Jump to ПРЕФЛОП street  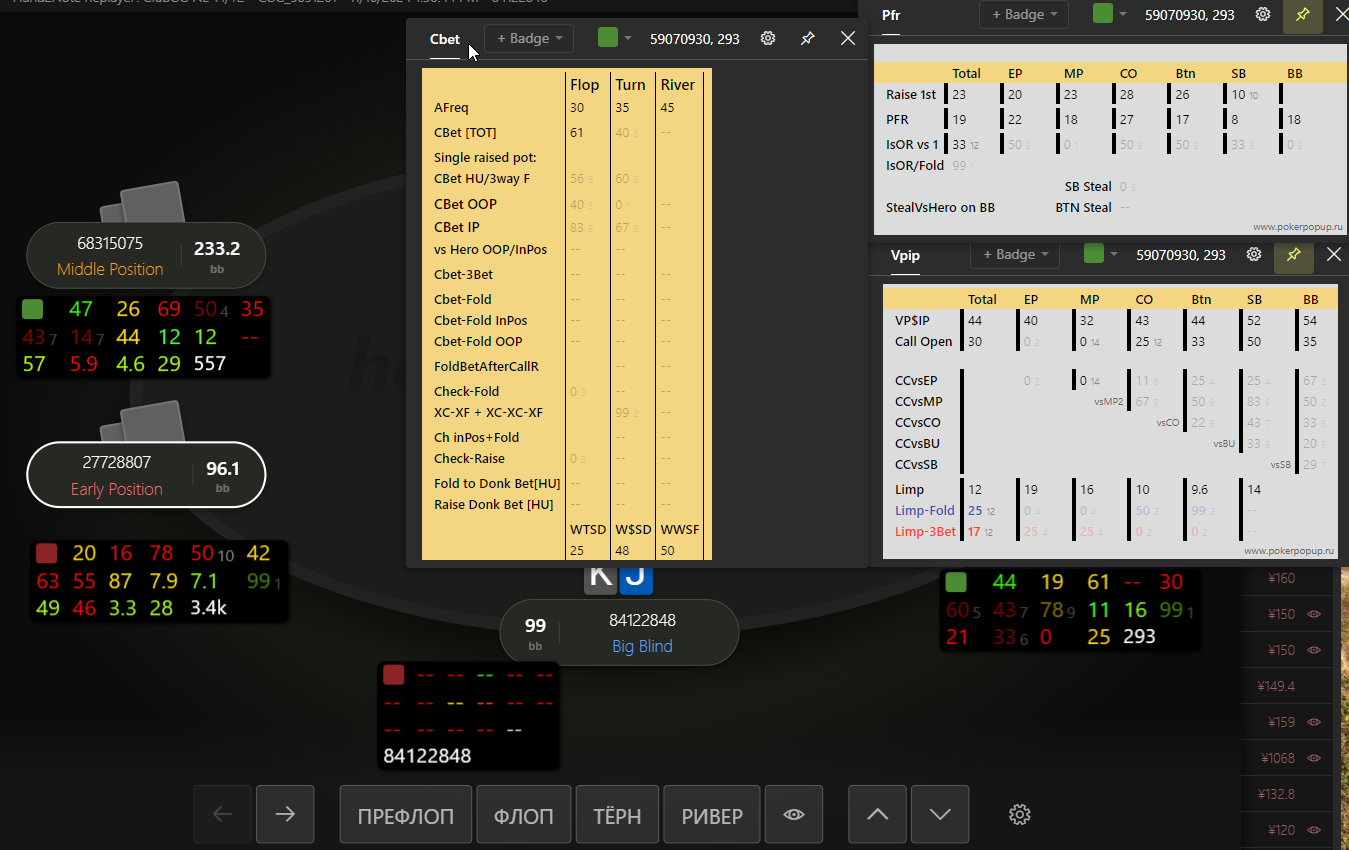click(x=406, y=815)
